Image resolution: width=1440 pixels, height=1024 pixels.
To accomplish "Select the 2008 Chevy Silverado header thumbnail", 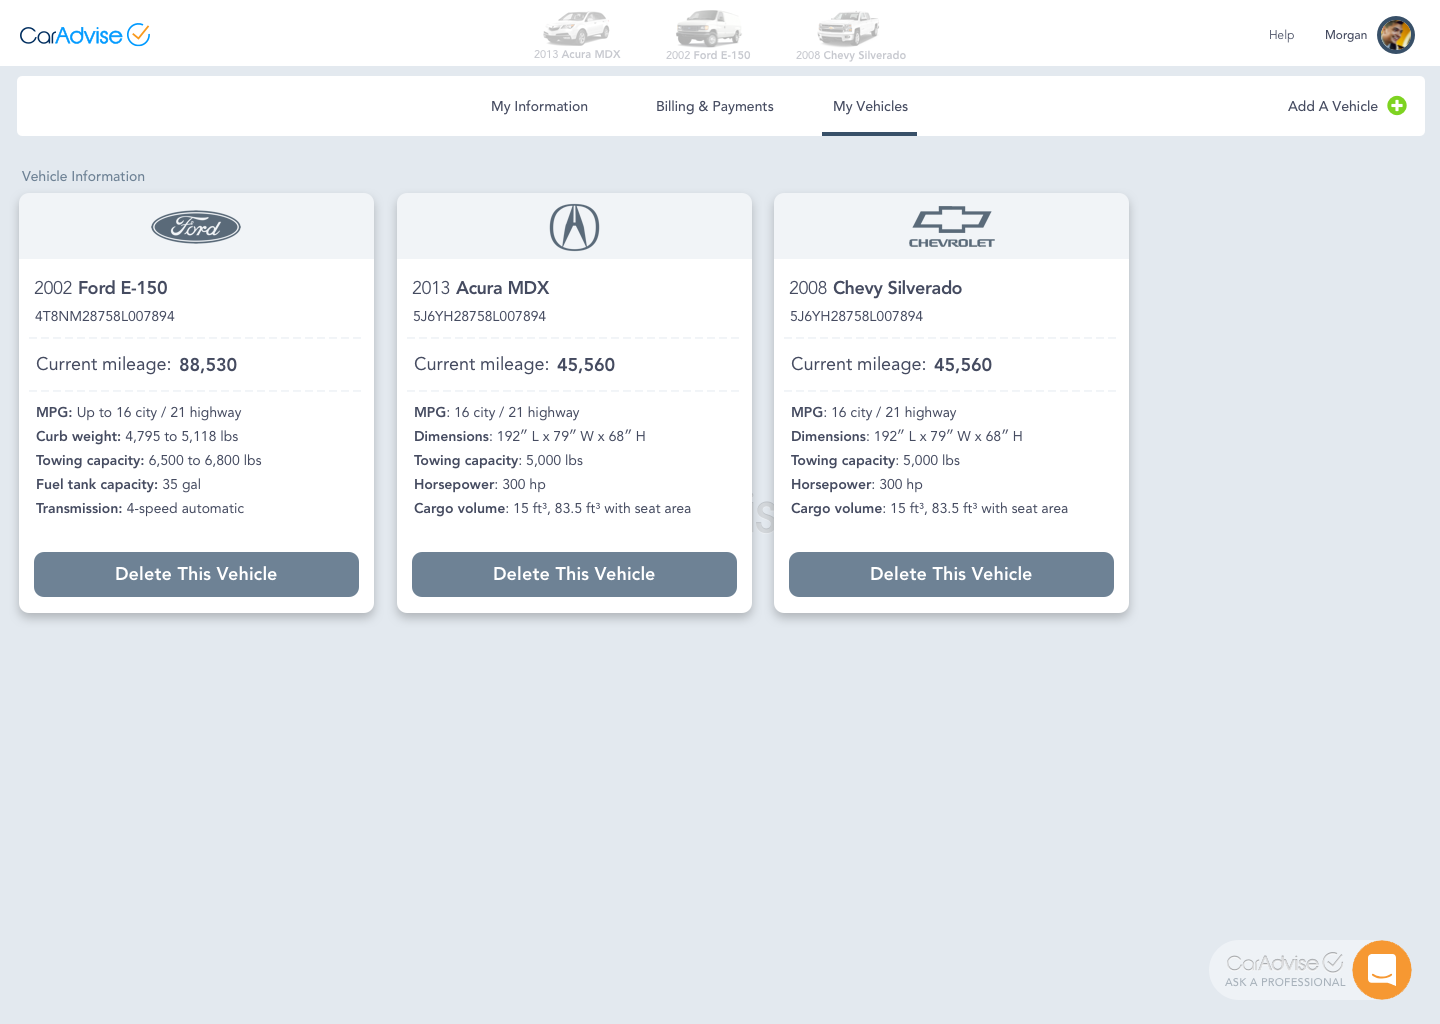I will pos(851,36).
